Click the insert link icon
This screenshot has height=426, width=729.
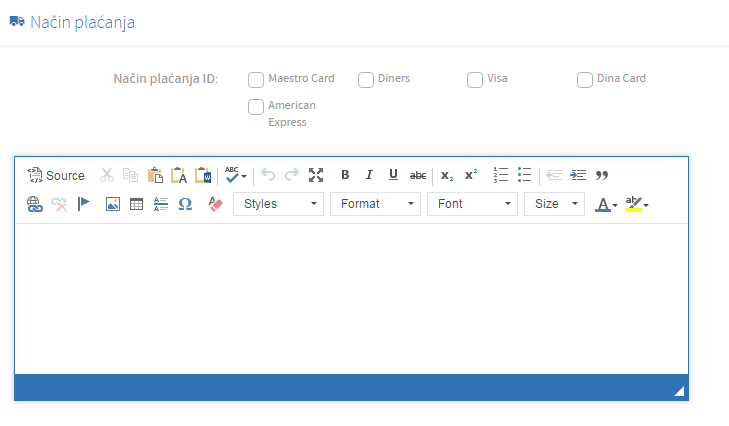(x=34, y=204)
